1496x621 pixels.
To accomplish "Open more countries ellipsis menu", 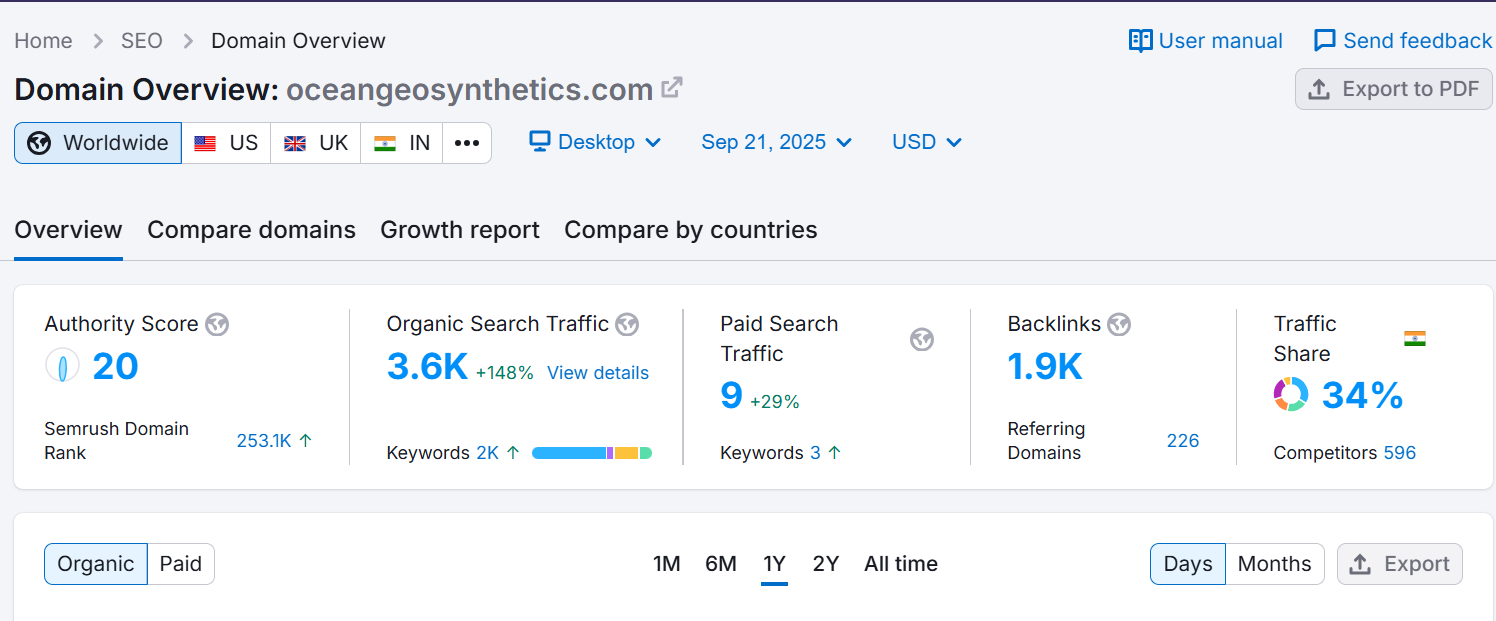I will [x=467, y=143].
